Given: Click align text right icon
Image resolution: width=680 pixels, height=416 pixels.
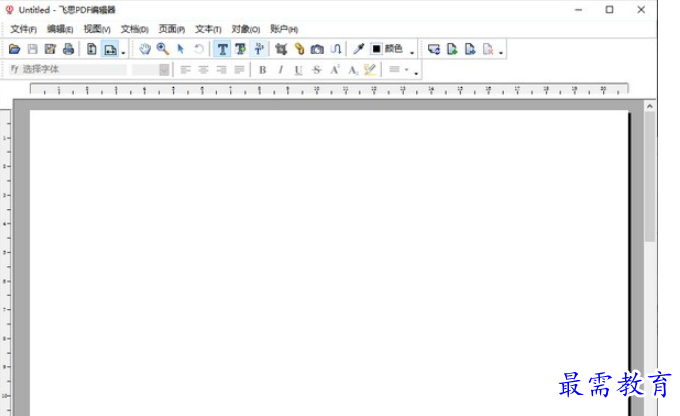Looking at the screenshot, I should [222, 69].
